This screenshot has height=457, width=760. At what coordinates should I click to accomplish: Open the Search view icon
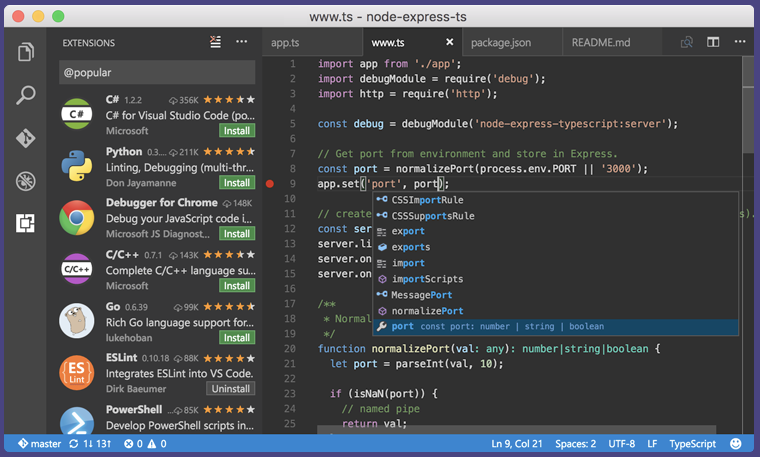tap(26, 96)
